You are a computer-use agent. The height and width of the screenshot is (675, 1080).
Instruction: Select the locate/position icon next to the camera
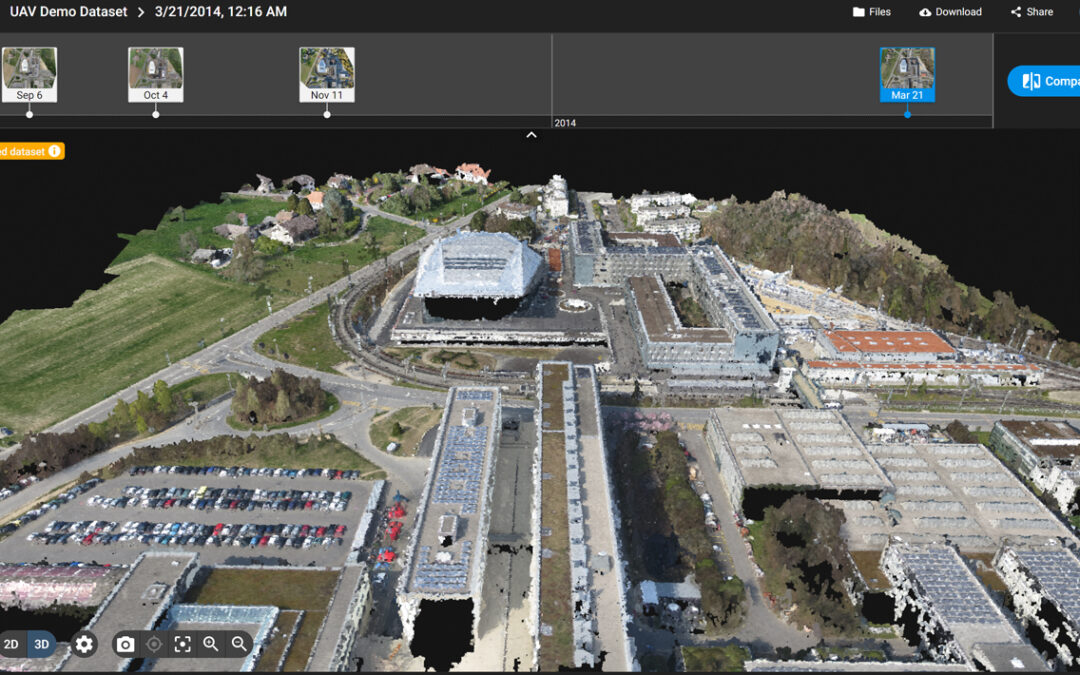coord(152,645)
